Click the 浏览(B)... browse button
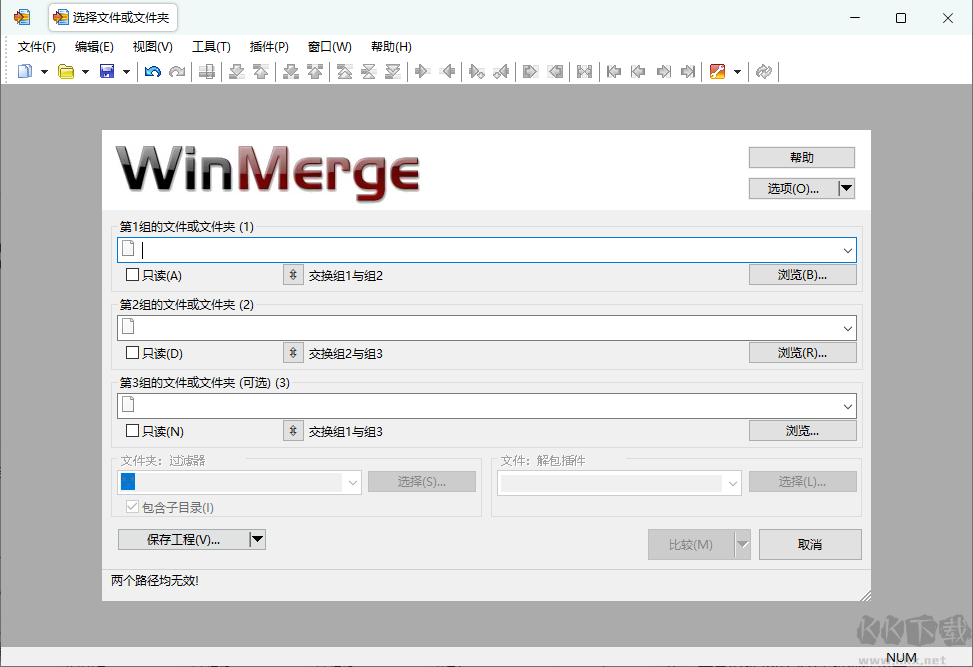This screenshot has width=973, height=667. tap(801, 274)
